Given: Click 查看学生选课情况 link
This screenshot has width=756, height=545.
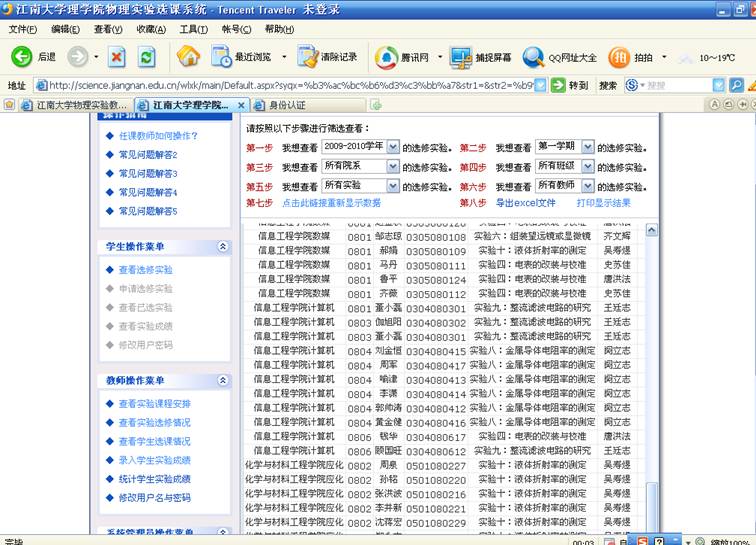Looking at the screenshot, I should pyautogui.click(x=155, y=441).
